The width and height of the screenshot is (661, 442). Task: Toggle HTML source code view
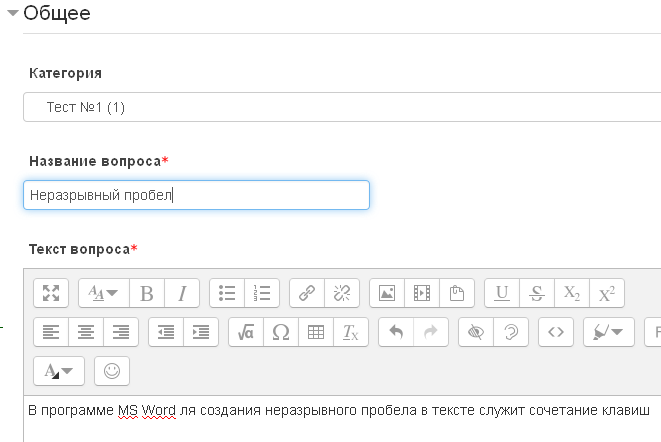[x=556, y=332]
